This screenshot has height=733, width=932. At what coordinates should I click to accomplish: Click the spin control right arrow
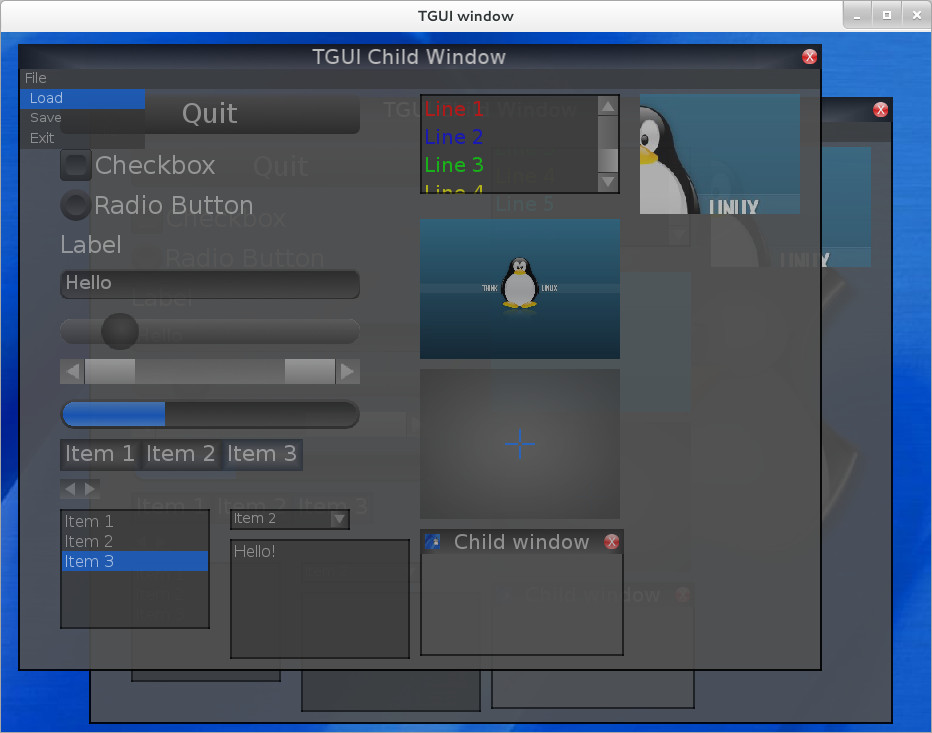pyautogui.click(x=90, y=489)
